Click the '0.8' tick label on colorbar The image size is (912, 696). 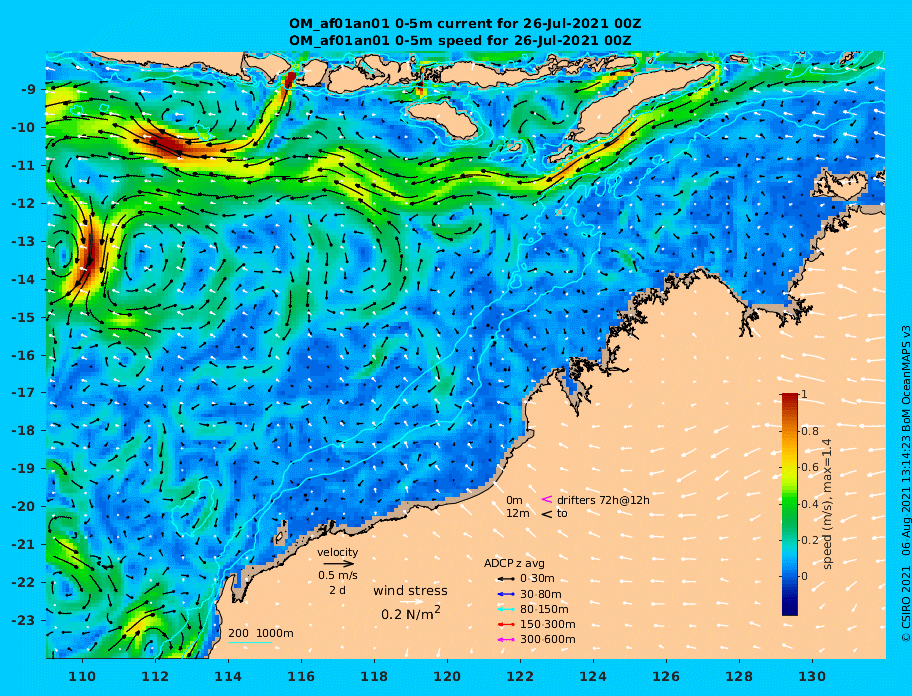pos(811,431)
